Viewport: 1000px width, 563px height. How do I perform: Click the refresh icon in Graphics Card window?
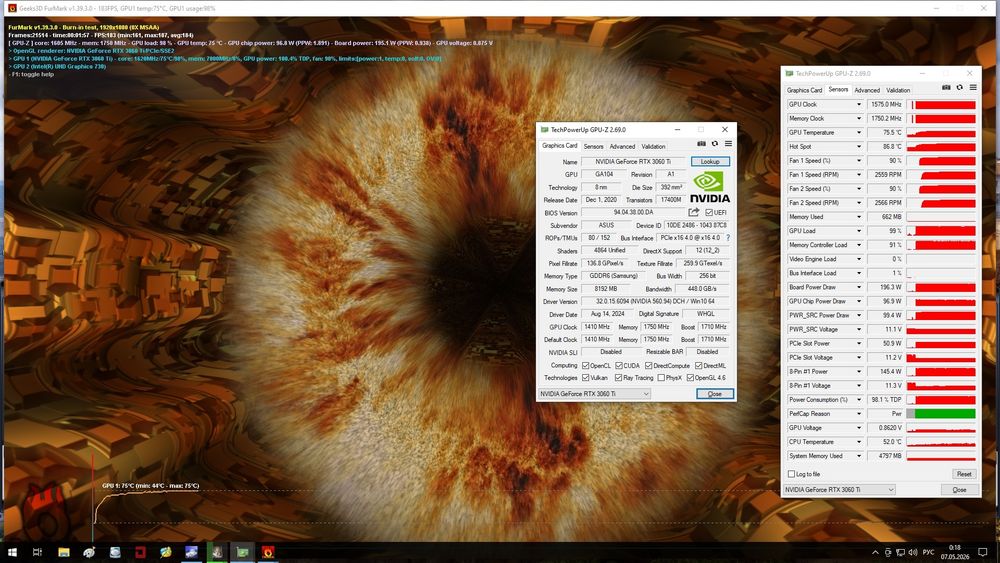[715, 144]
